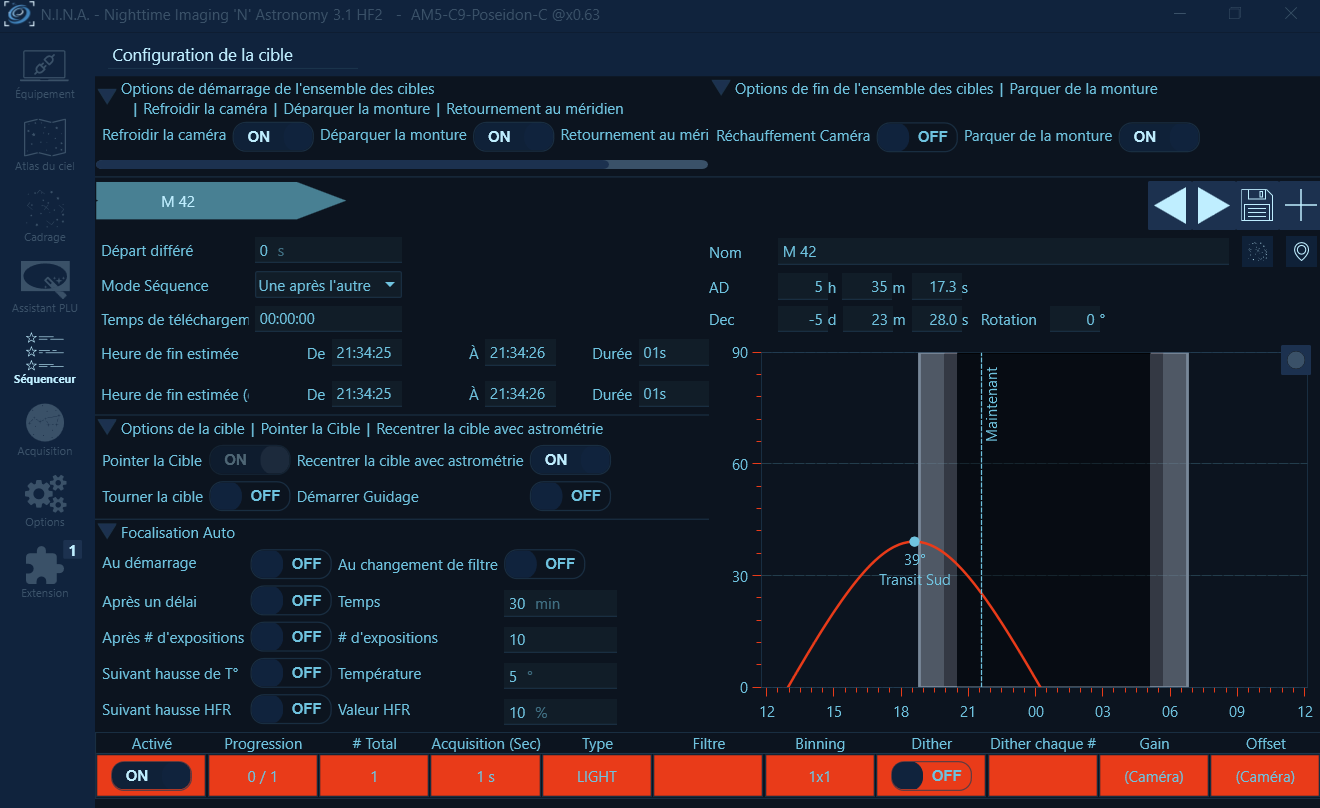Click the Température value field
Screen dimensions: 1320x808
click(560, 676)
